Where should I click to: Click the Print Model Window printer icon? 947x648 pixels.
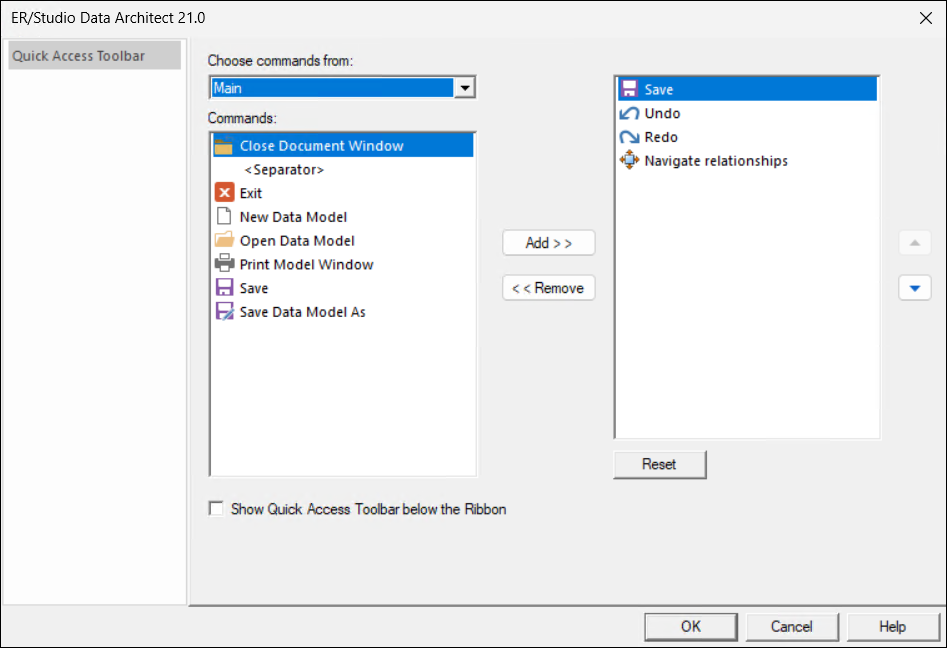point(224,263)
